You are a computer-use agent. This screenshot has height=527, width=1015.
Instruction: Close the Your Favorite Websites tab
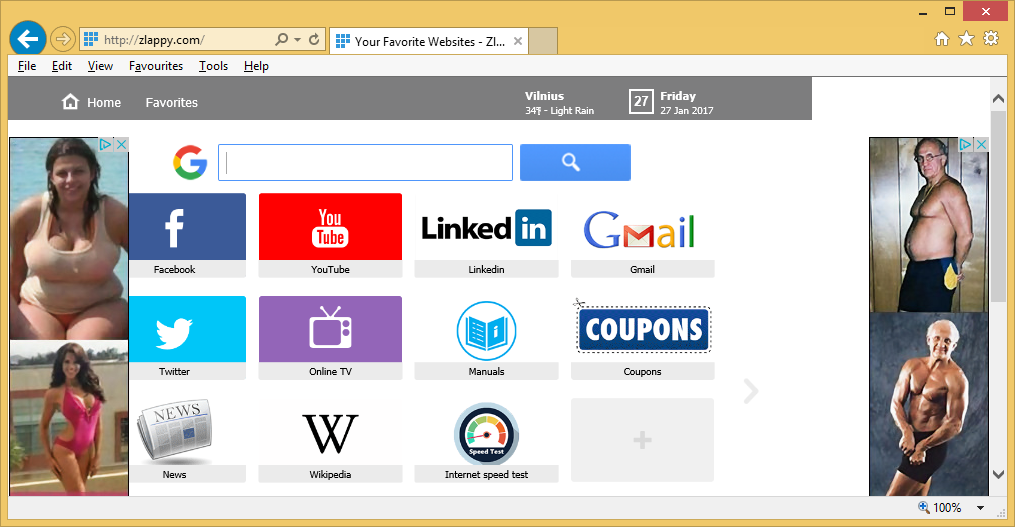(518, 41)
